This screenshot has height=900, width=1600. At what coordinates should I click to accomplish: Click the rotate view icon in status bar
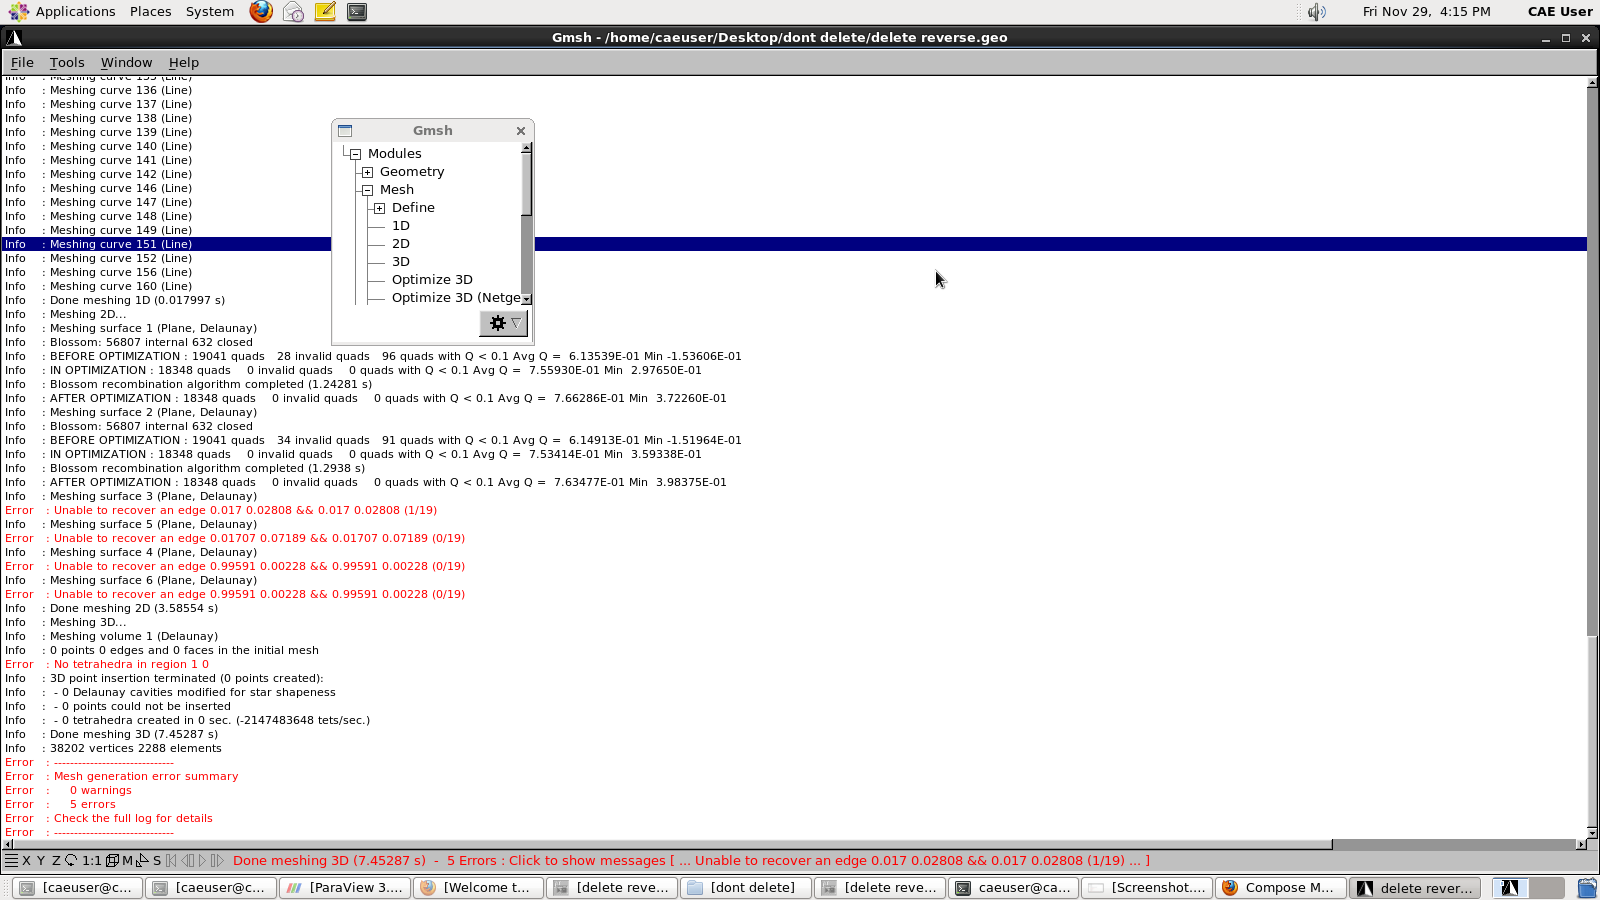click(71, 860)
